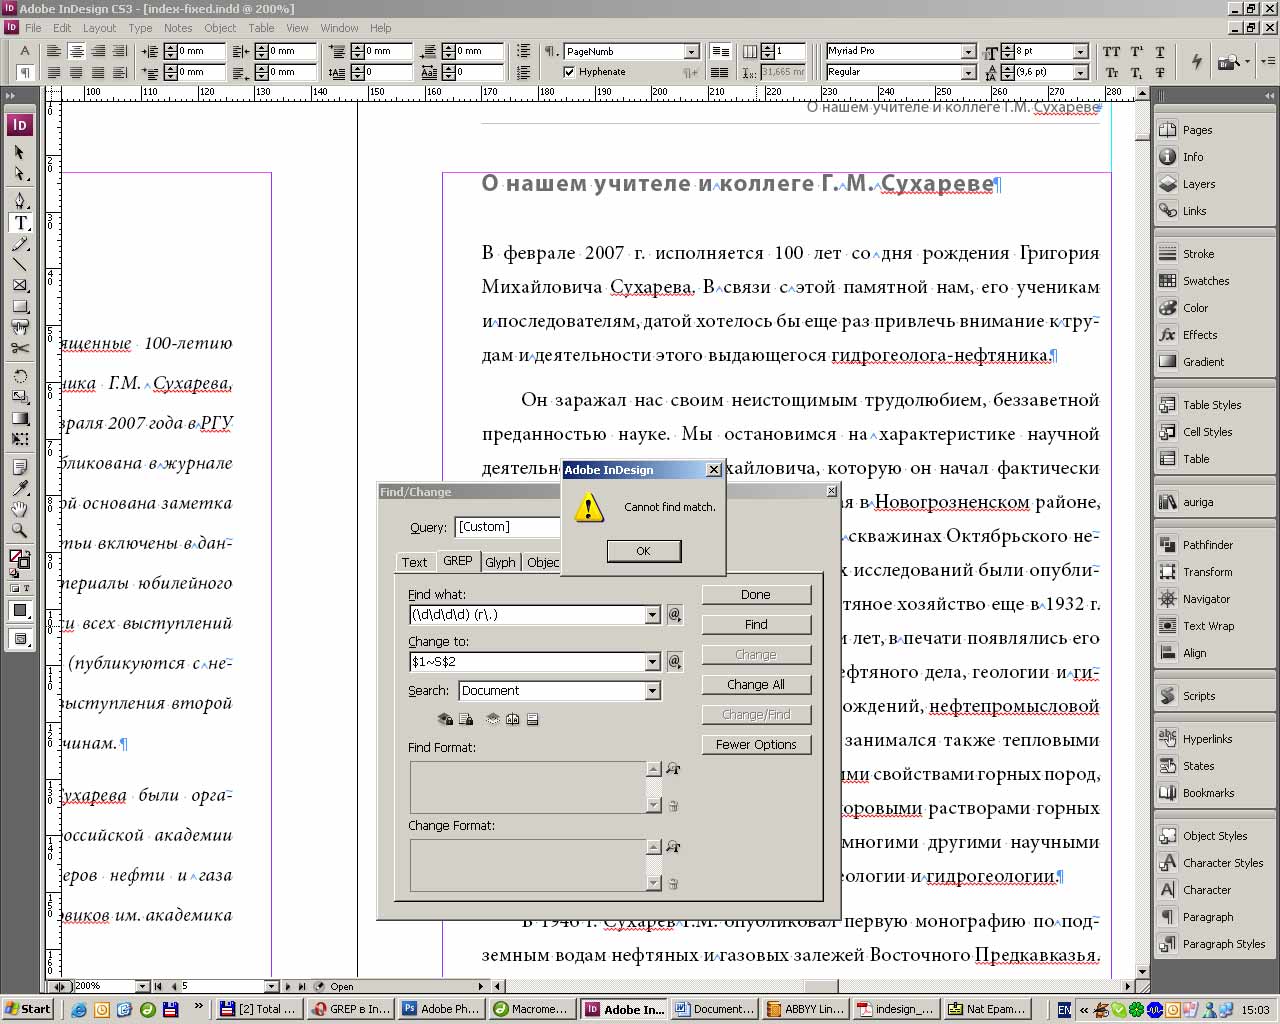Open special characters menu for Find what
The image size is (1280, 1024).
674,615
